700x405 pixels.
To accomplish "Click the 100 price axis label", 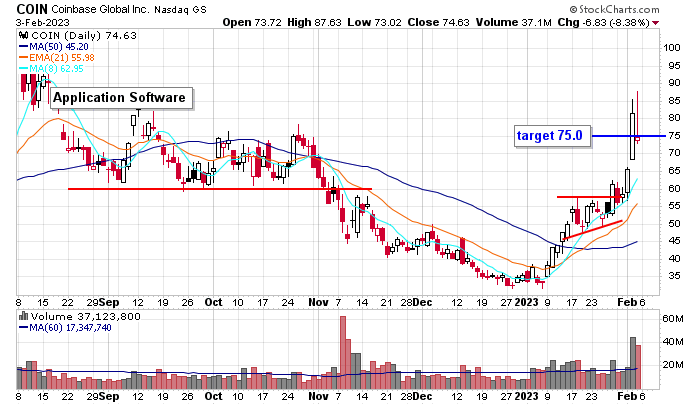I will 671,48.
